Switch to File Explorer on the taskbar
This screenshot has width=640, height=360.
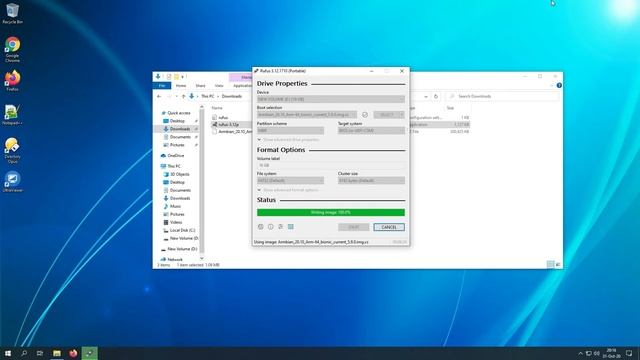57,353
